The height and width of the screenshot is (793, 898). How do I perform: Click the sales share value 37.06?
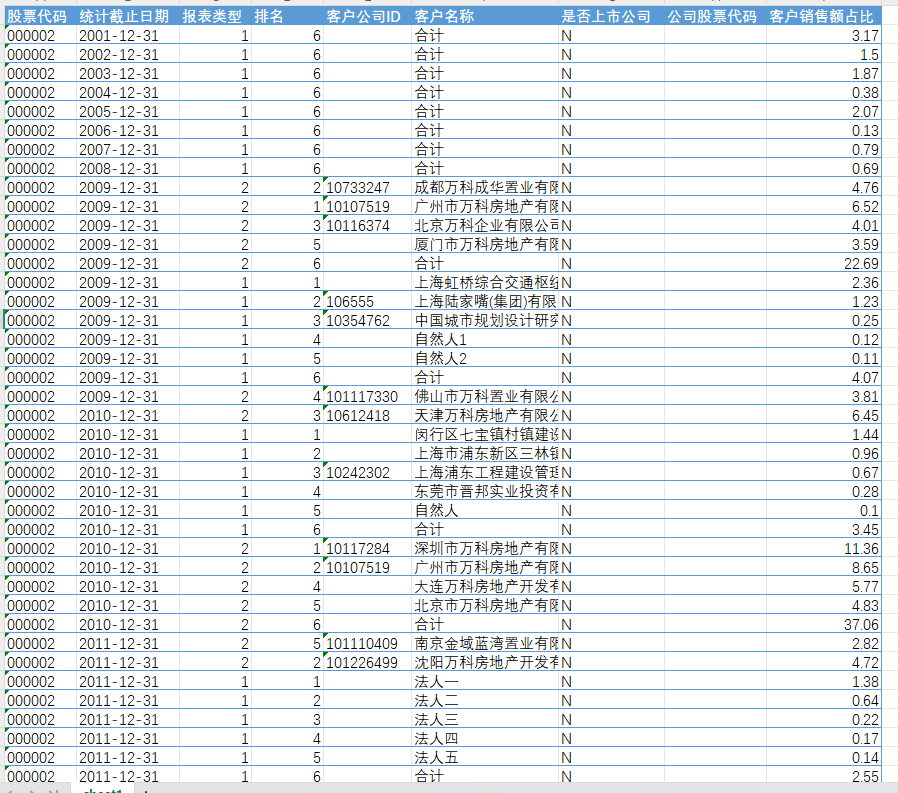(824, 624)
